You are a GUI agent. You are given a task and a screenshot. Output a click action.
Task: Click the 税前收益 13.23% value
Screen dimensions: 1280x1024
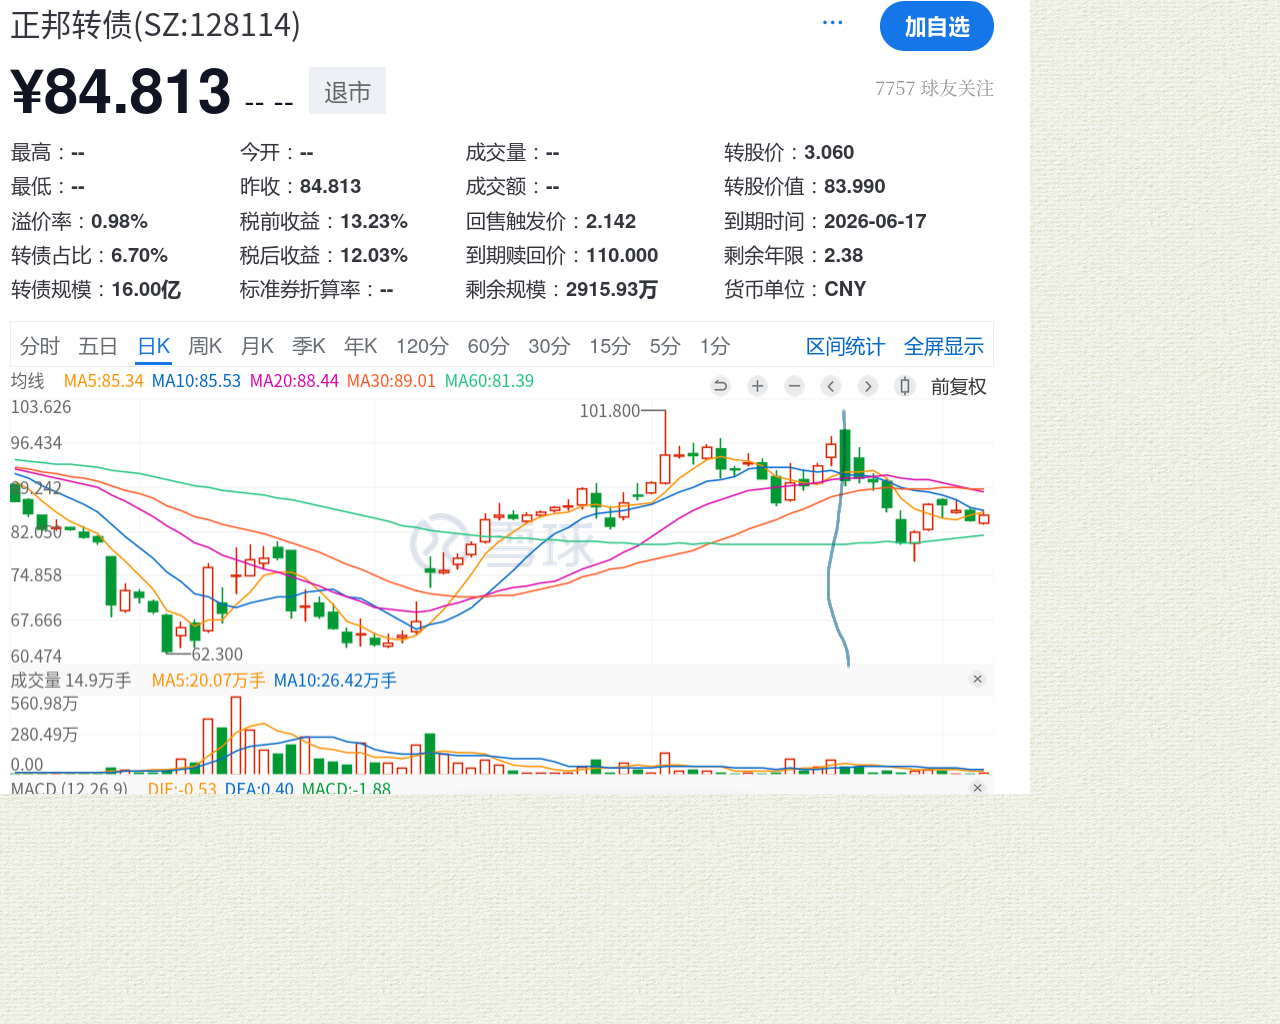point(374,221)
